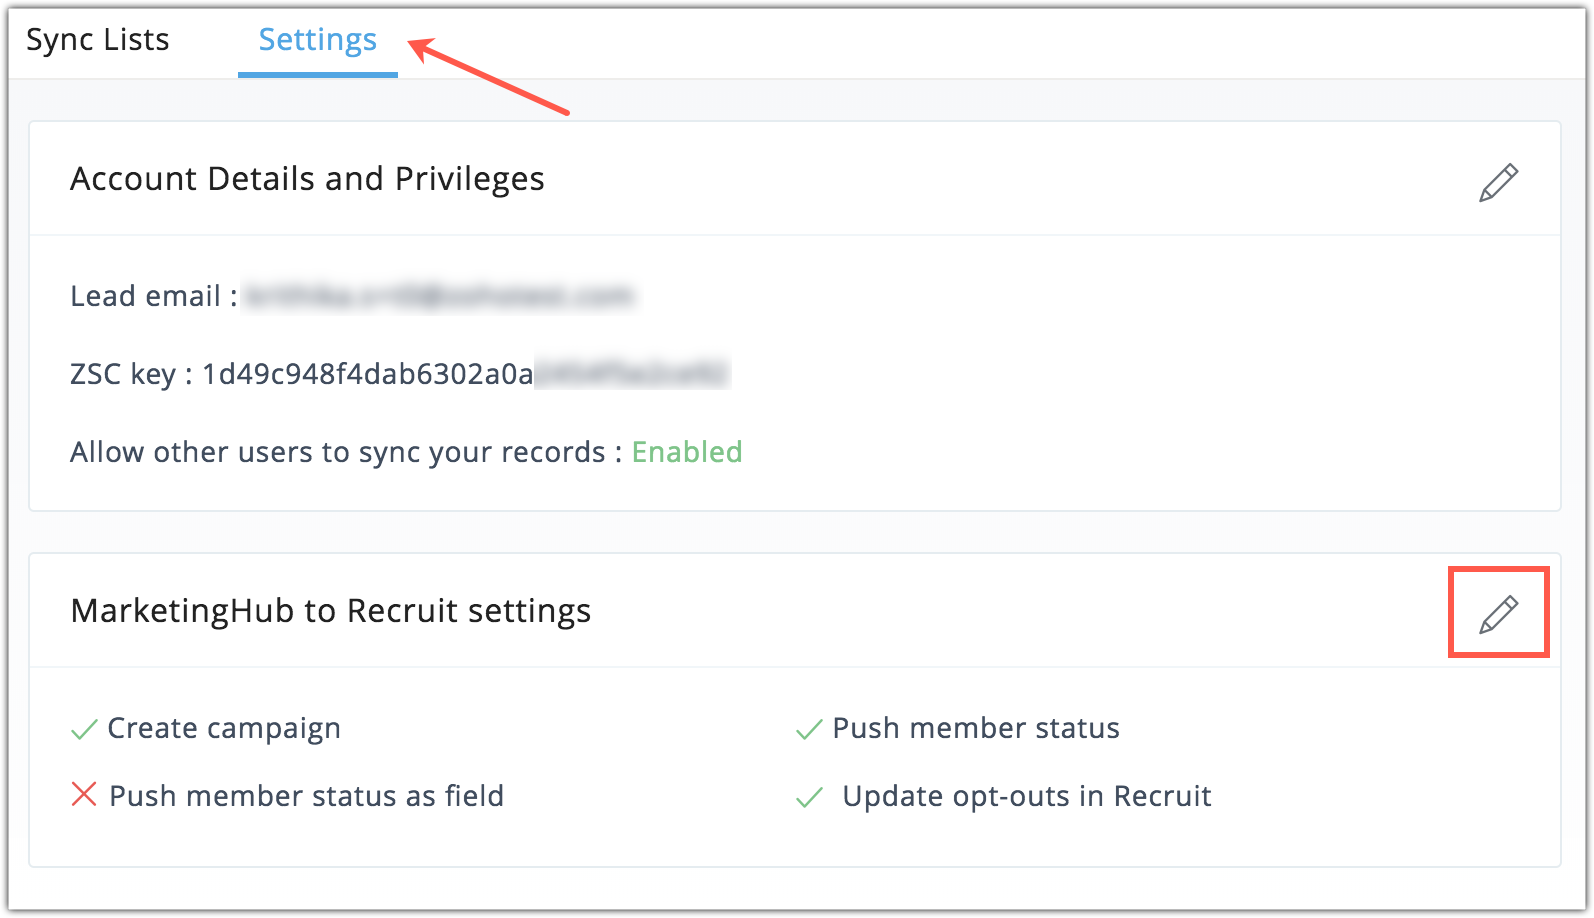1594x918 pixels.
Task: Click the ZSC key label
Action: point(123,374)
